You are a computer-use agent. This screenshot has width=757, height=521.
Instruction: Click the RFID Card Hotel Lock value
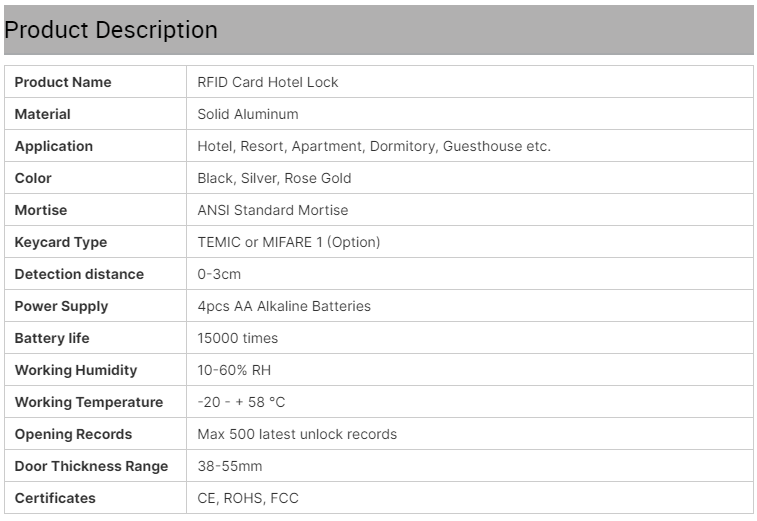coord(267,82)
